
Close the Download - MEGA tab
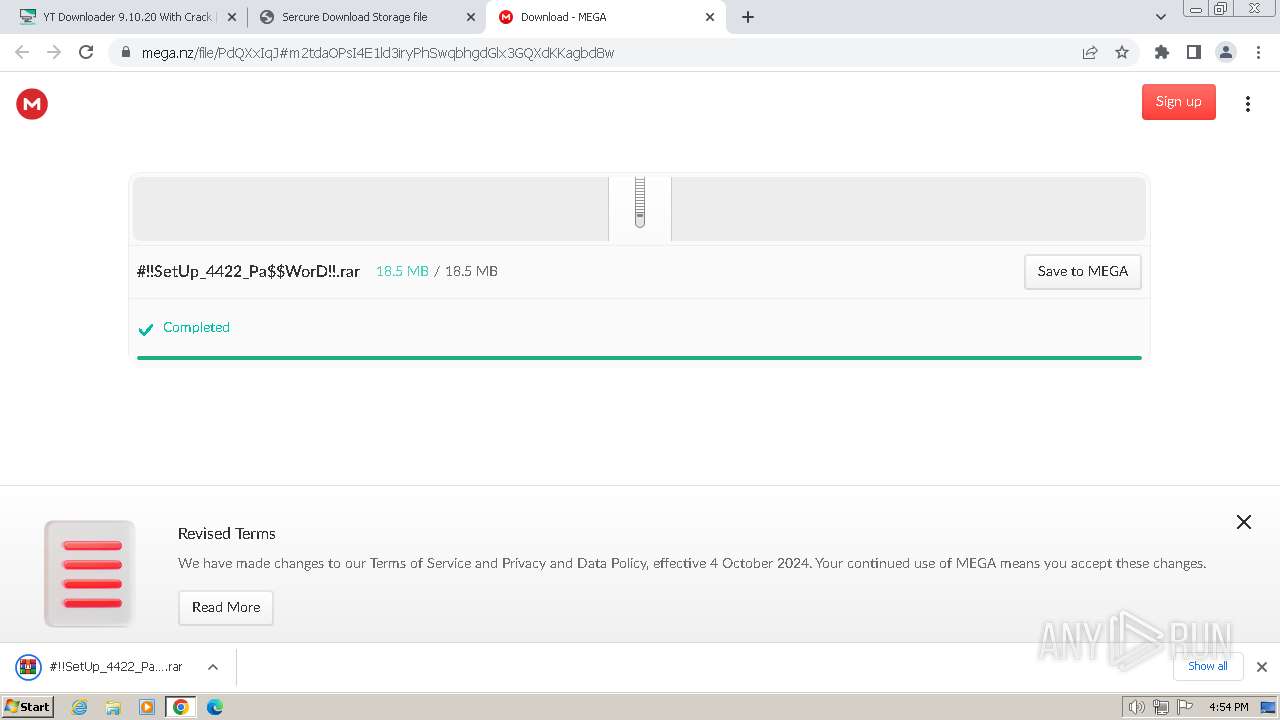710,17
